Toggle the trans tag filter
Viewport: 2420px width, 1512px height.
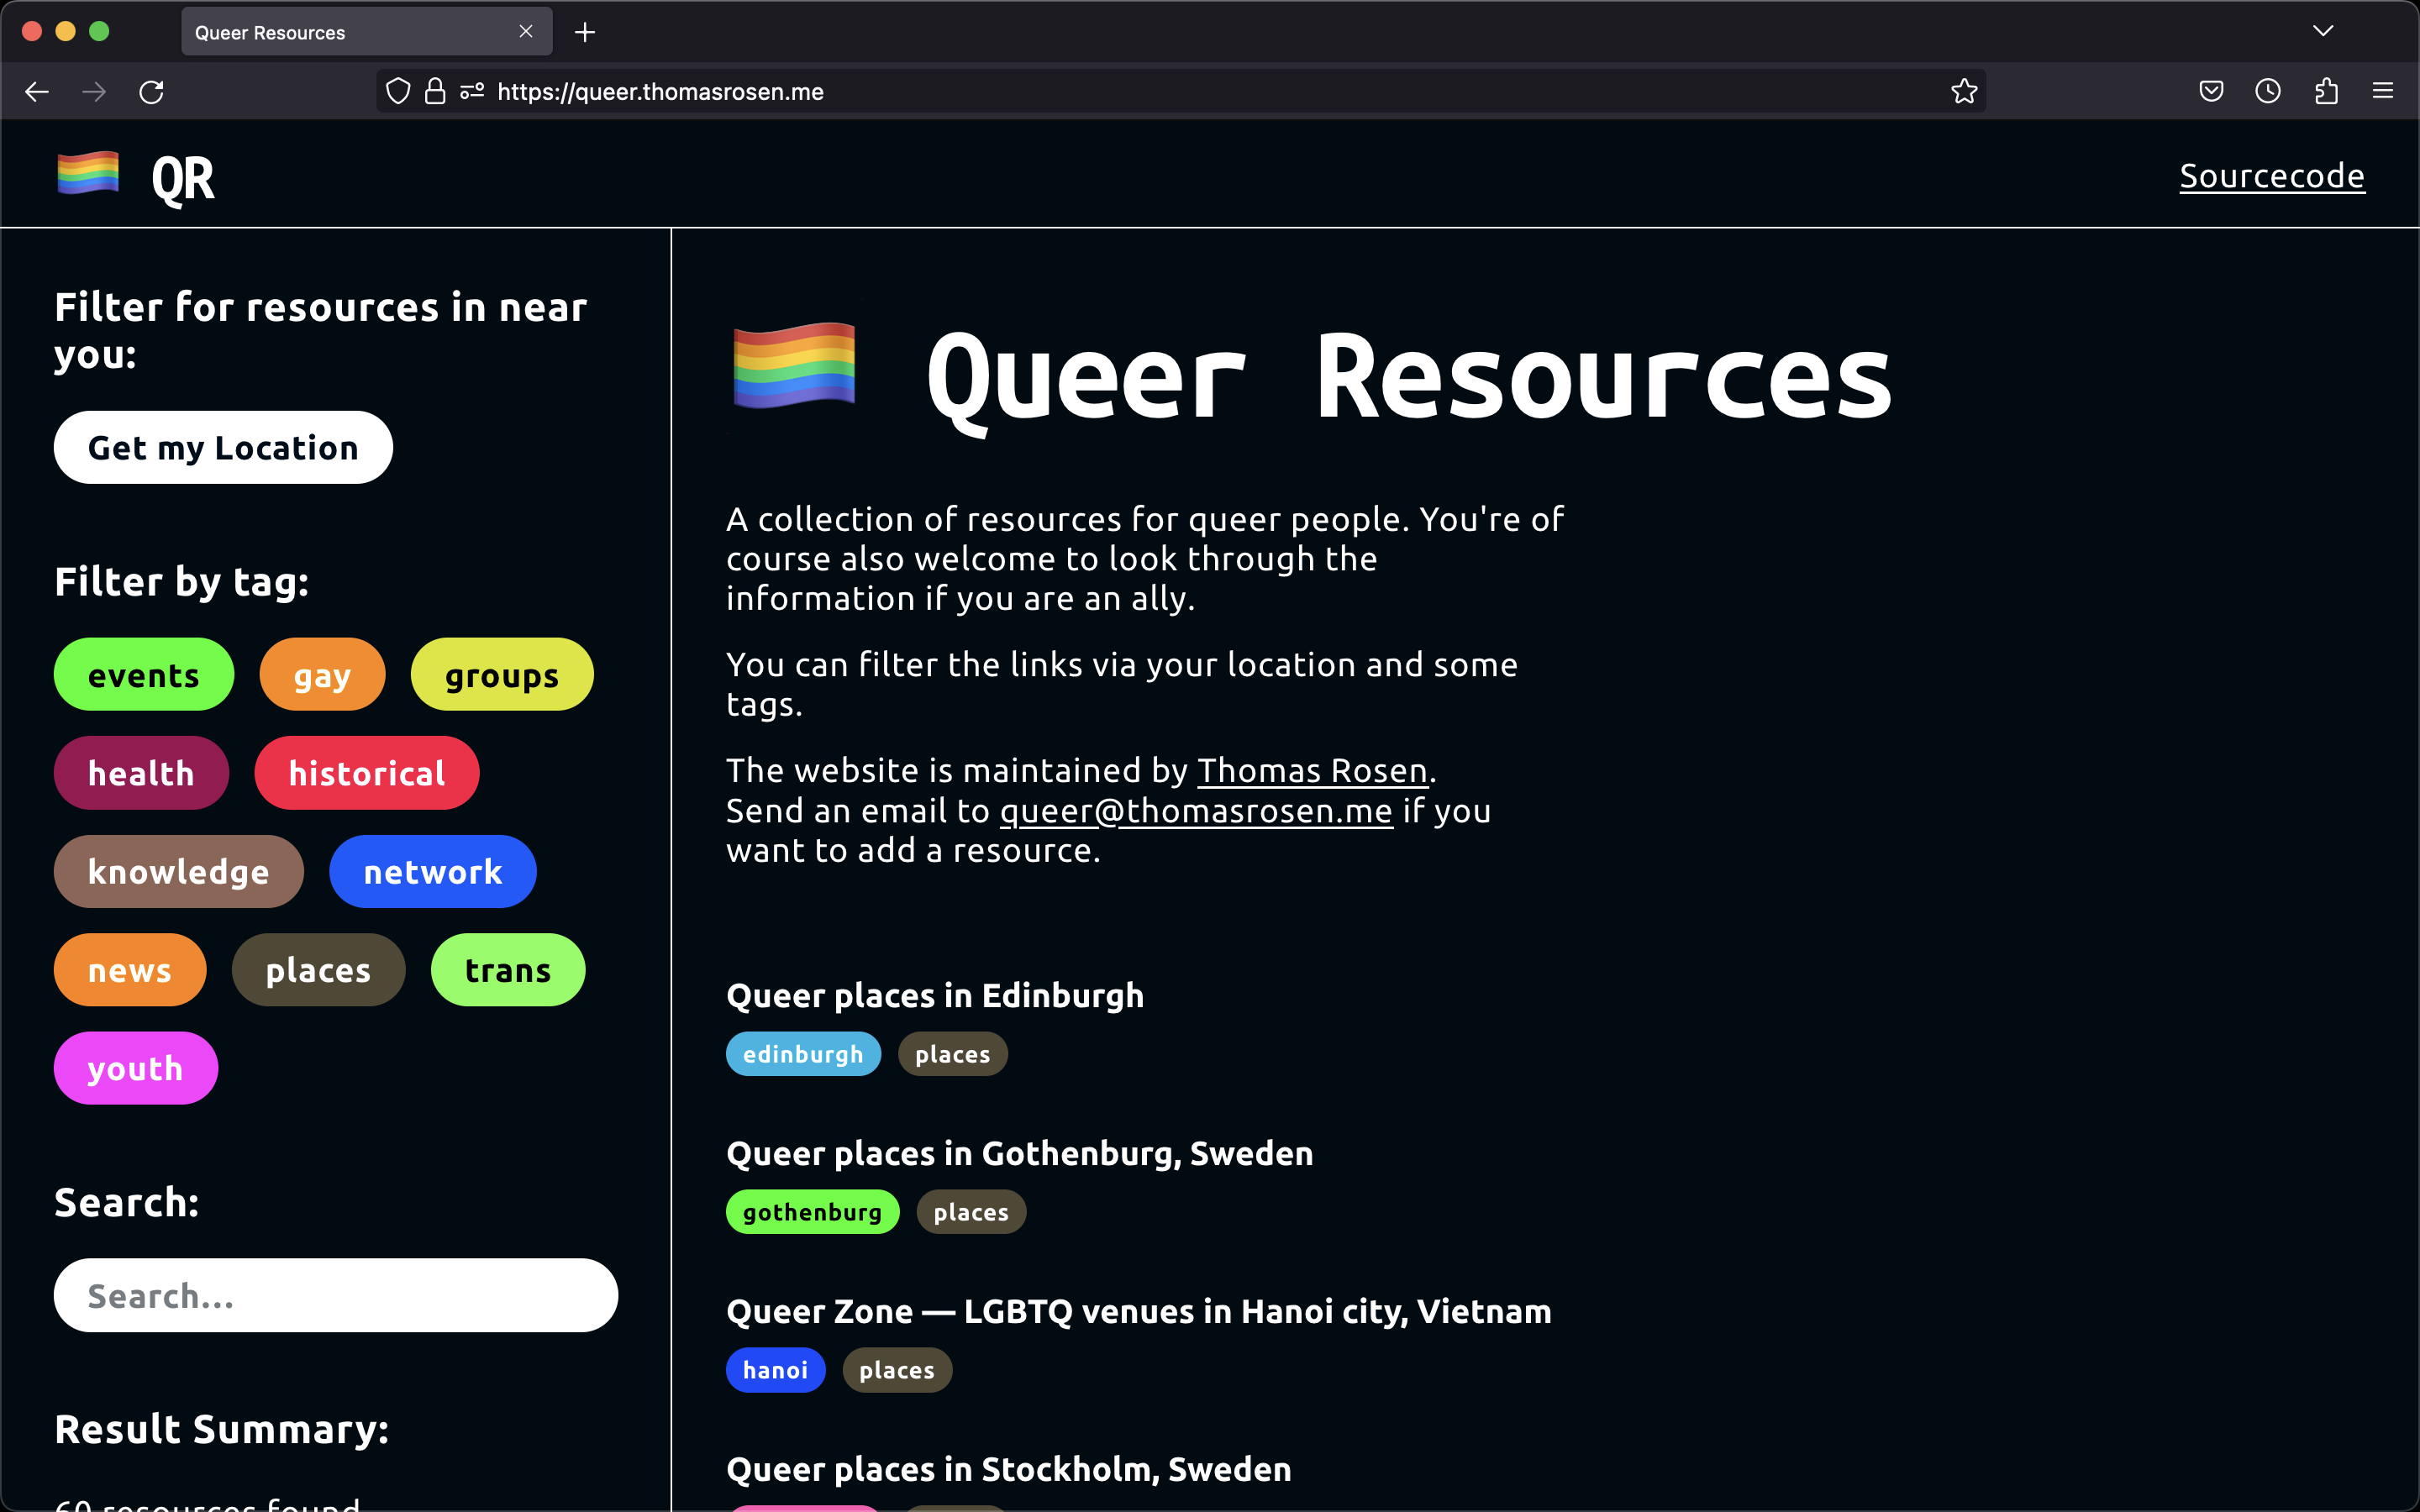tap(508, 970)
